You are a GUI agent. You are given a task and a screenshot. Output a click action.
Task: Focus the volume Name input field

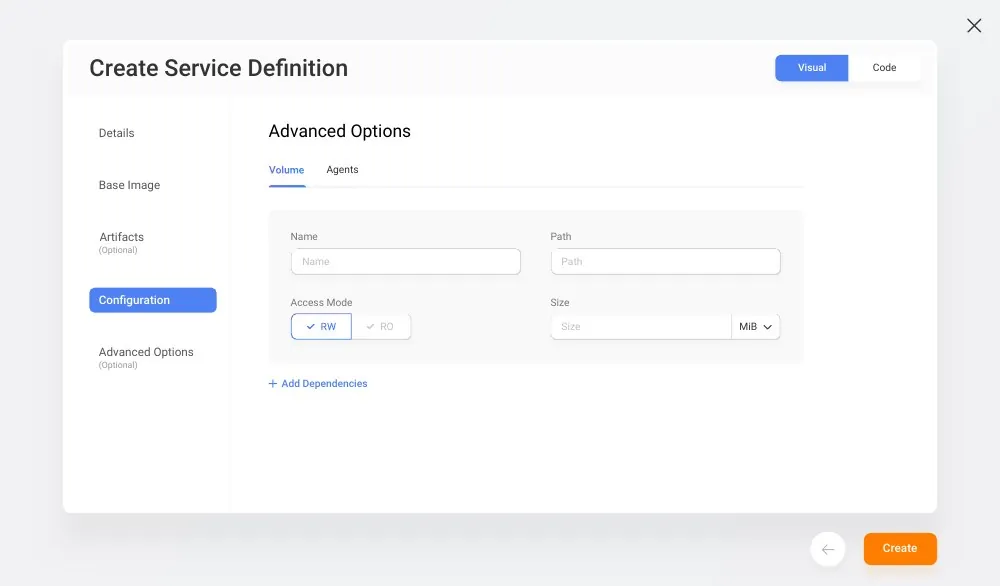pos(406,261)
